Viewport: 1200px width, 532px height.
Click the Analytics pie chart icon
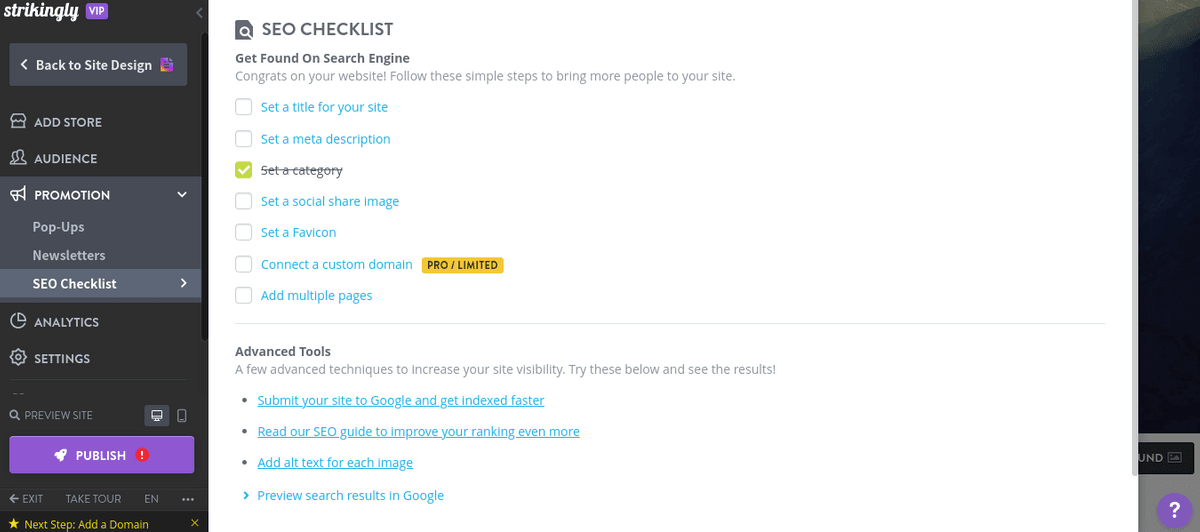point(18,322)
